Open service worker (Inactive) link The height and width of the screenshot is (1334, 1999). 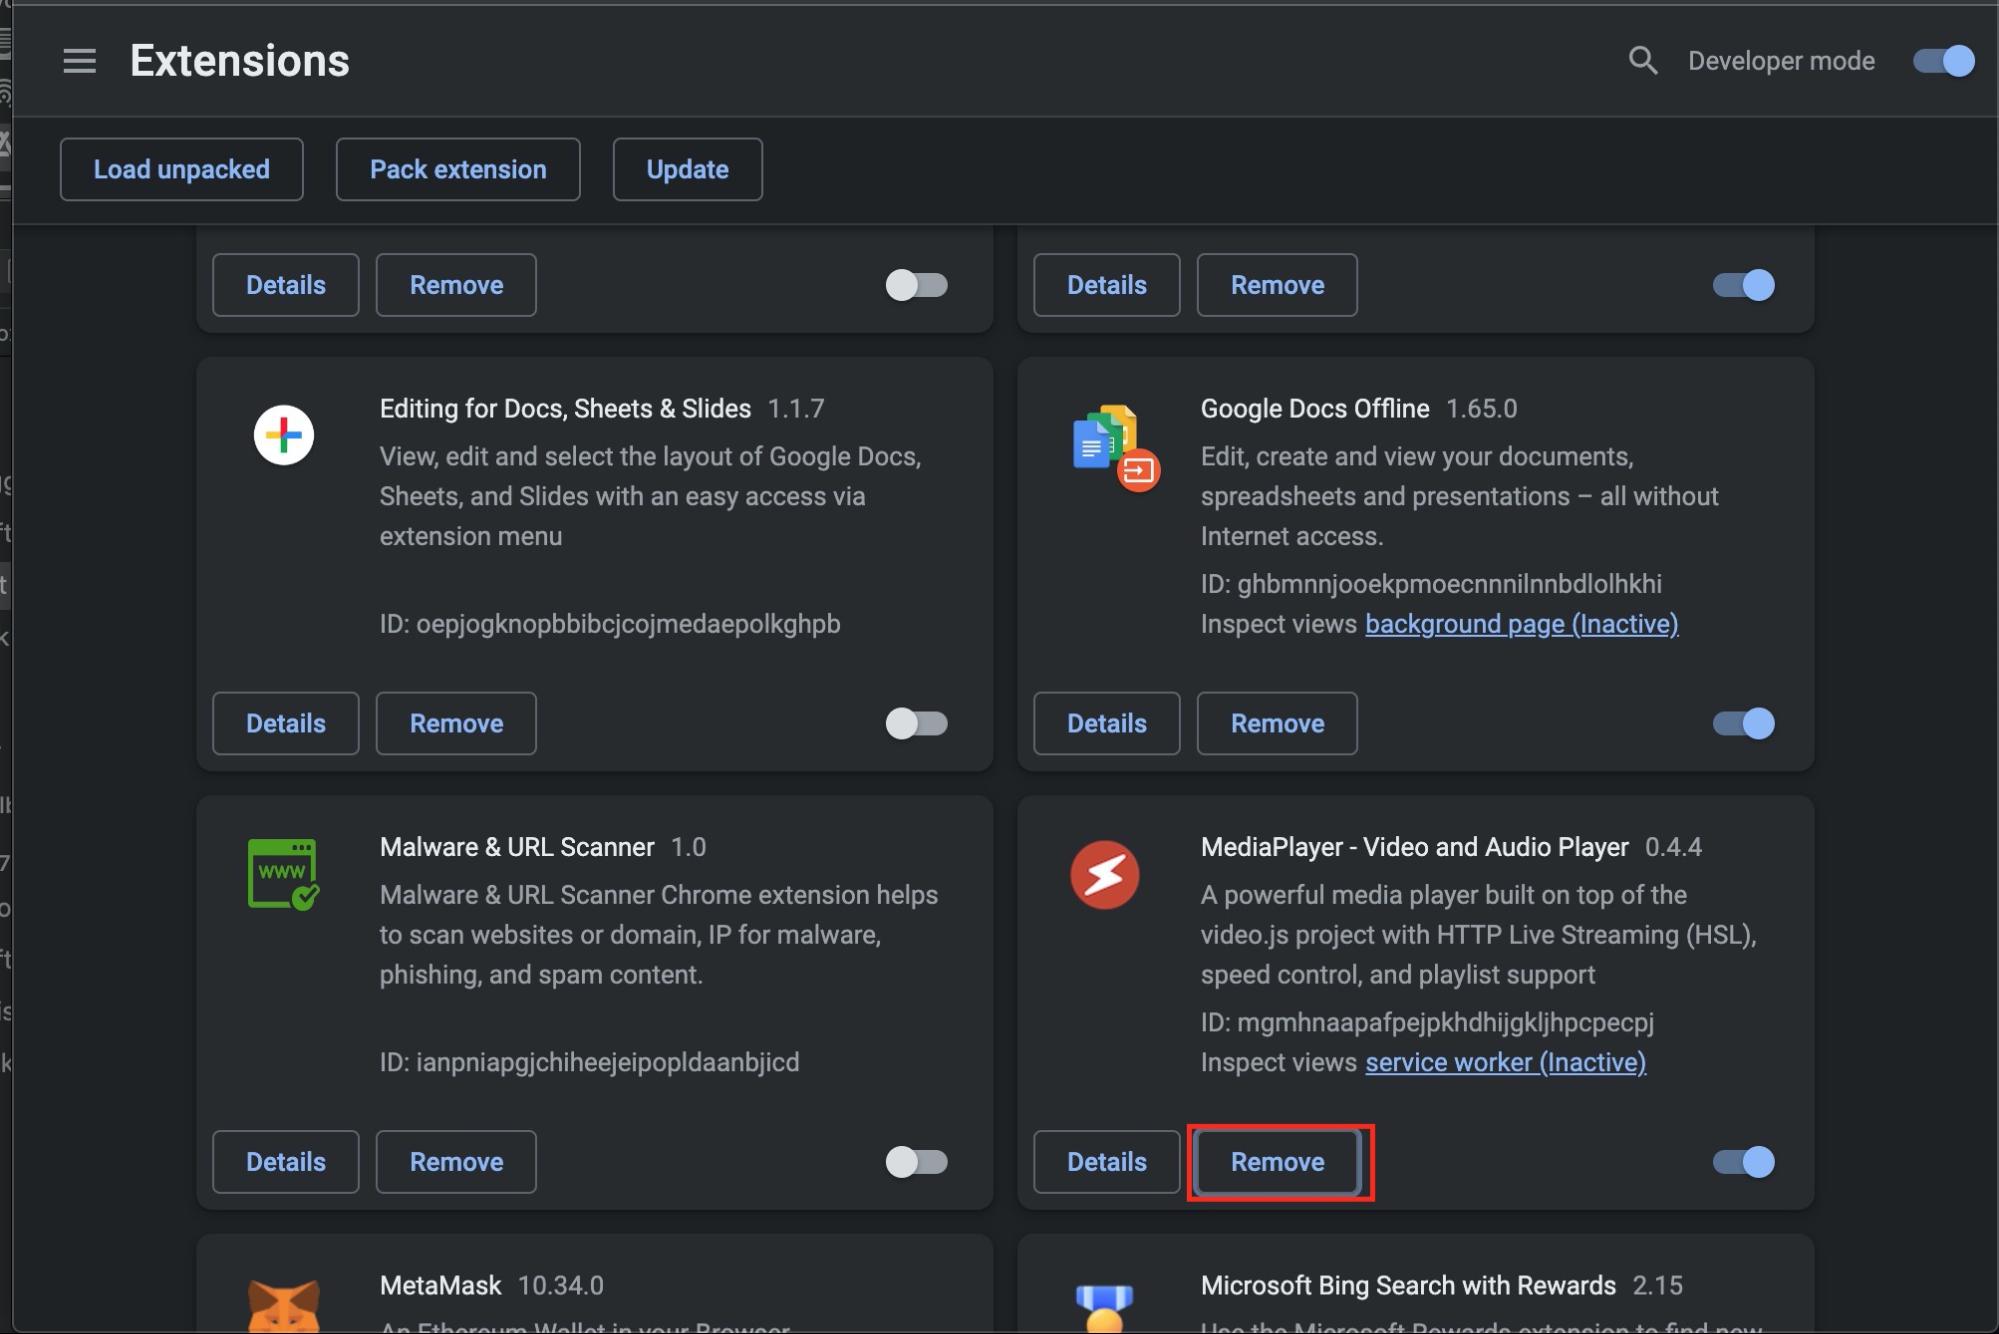tap(1506, 1062)
